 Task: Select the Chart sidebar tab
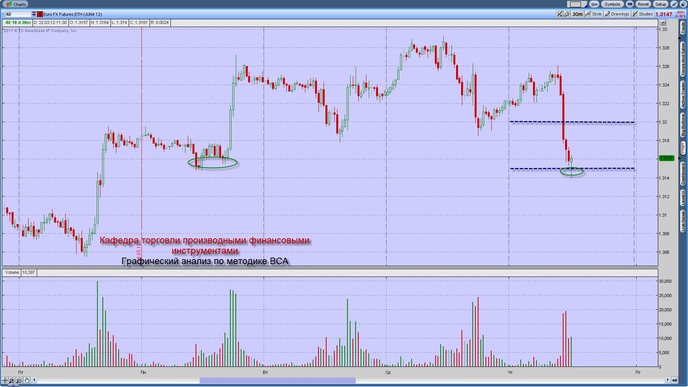click(683, 147)
